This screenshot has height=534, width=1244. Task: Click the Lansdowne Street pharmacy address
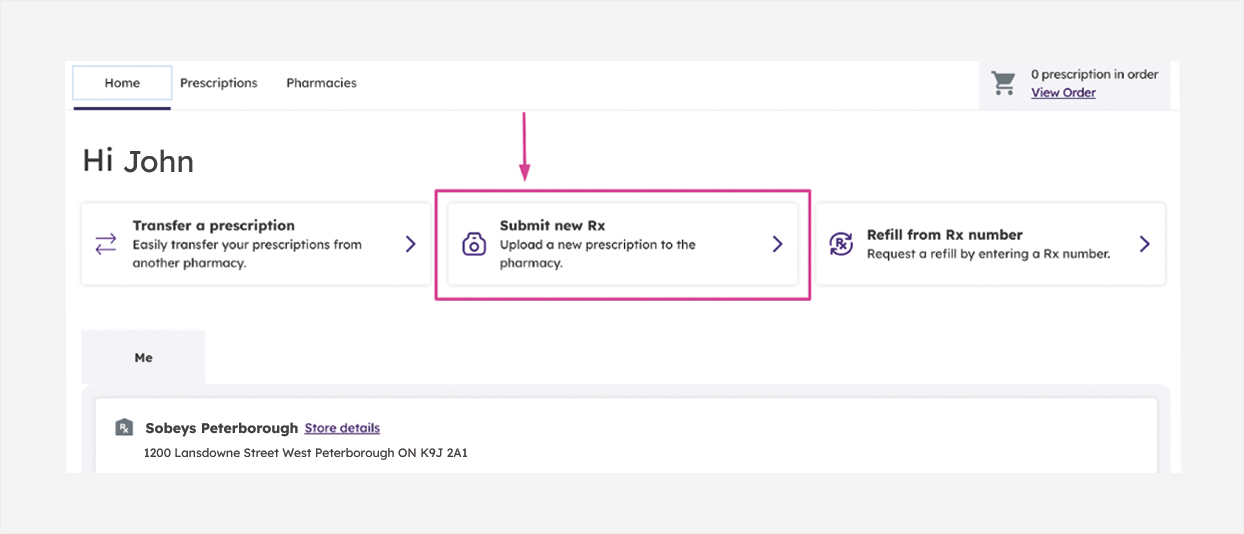click(x=306, y=453)
